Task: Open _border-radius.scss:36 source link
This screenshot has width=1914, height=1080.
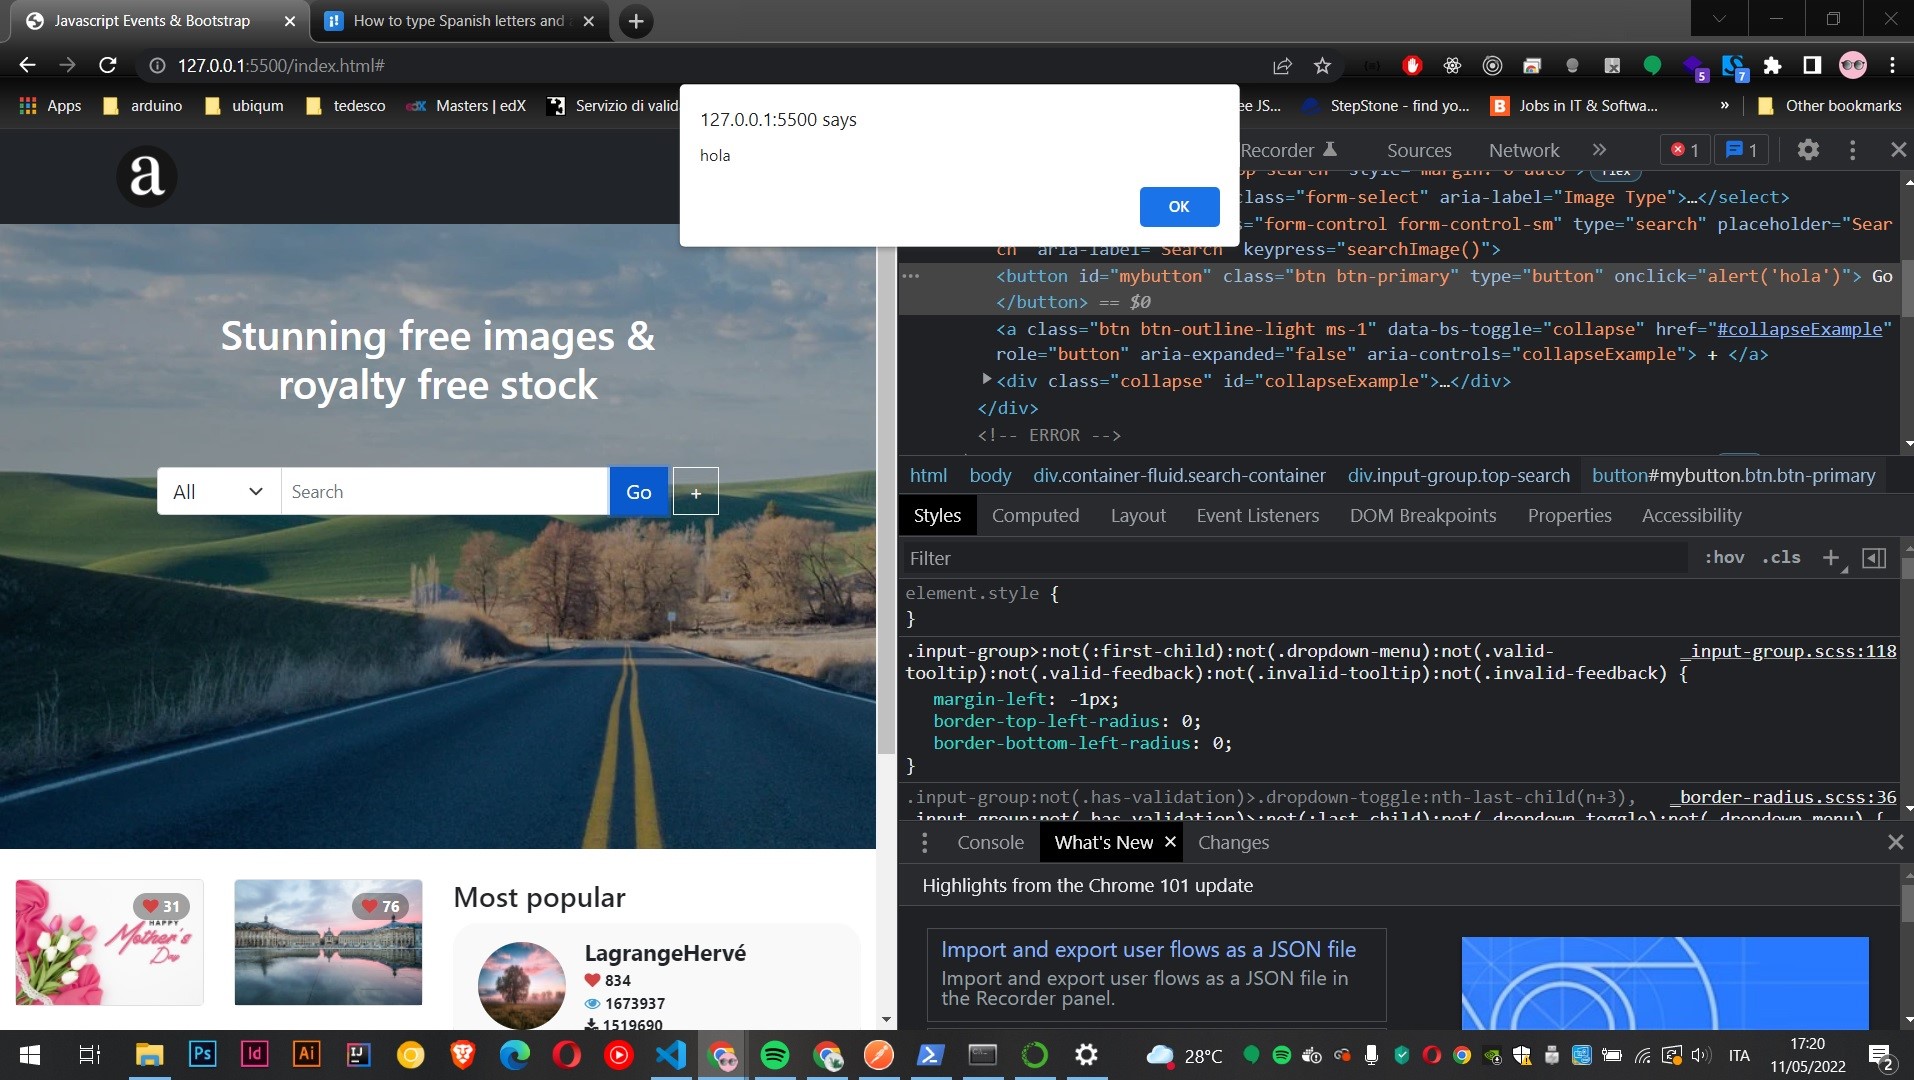Action: [1783, 797]
